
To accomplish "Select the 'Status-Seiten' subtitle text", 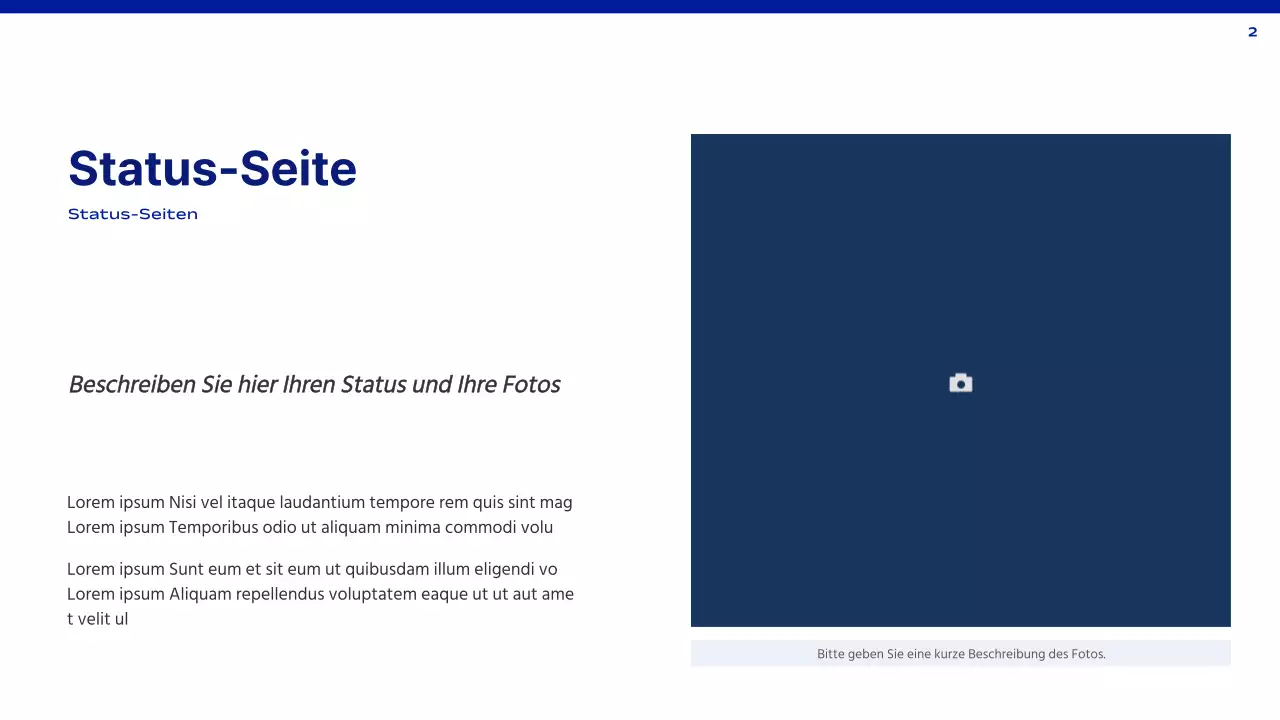I will (x=132, y=213).
